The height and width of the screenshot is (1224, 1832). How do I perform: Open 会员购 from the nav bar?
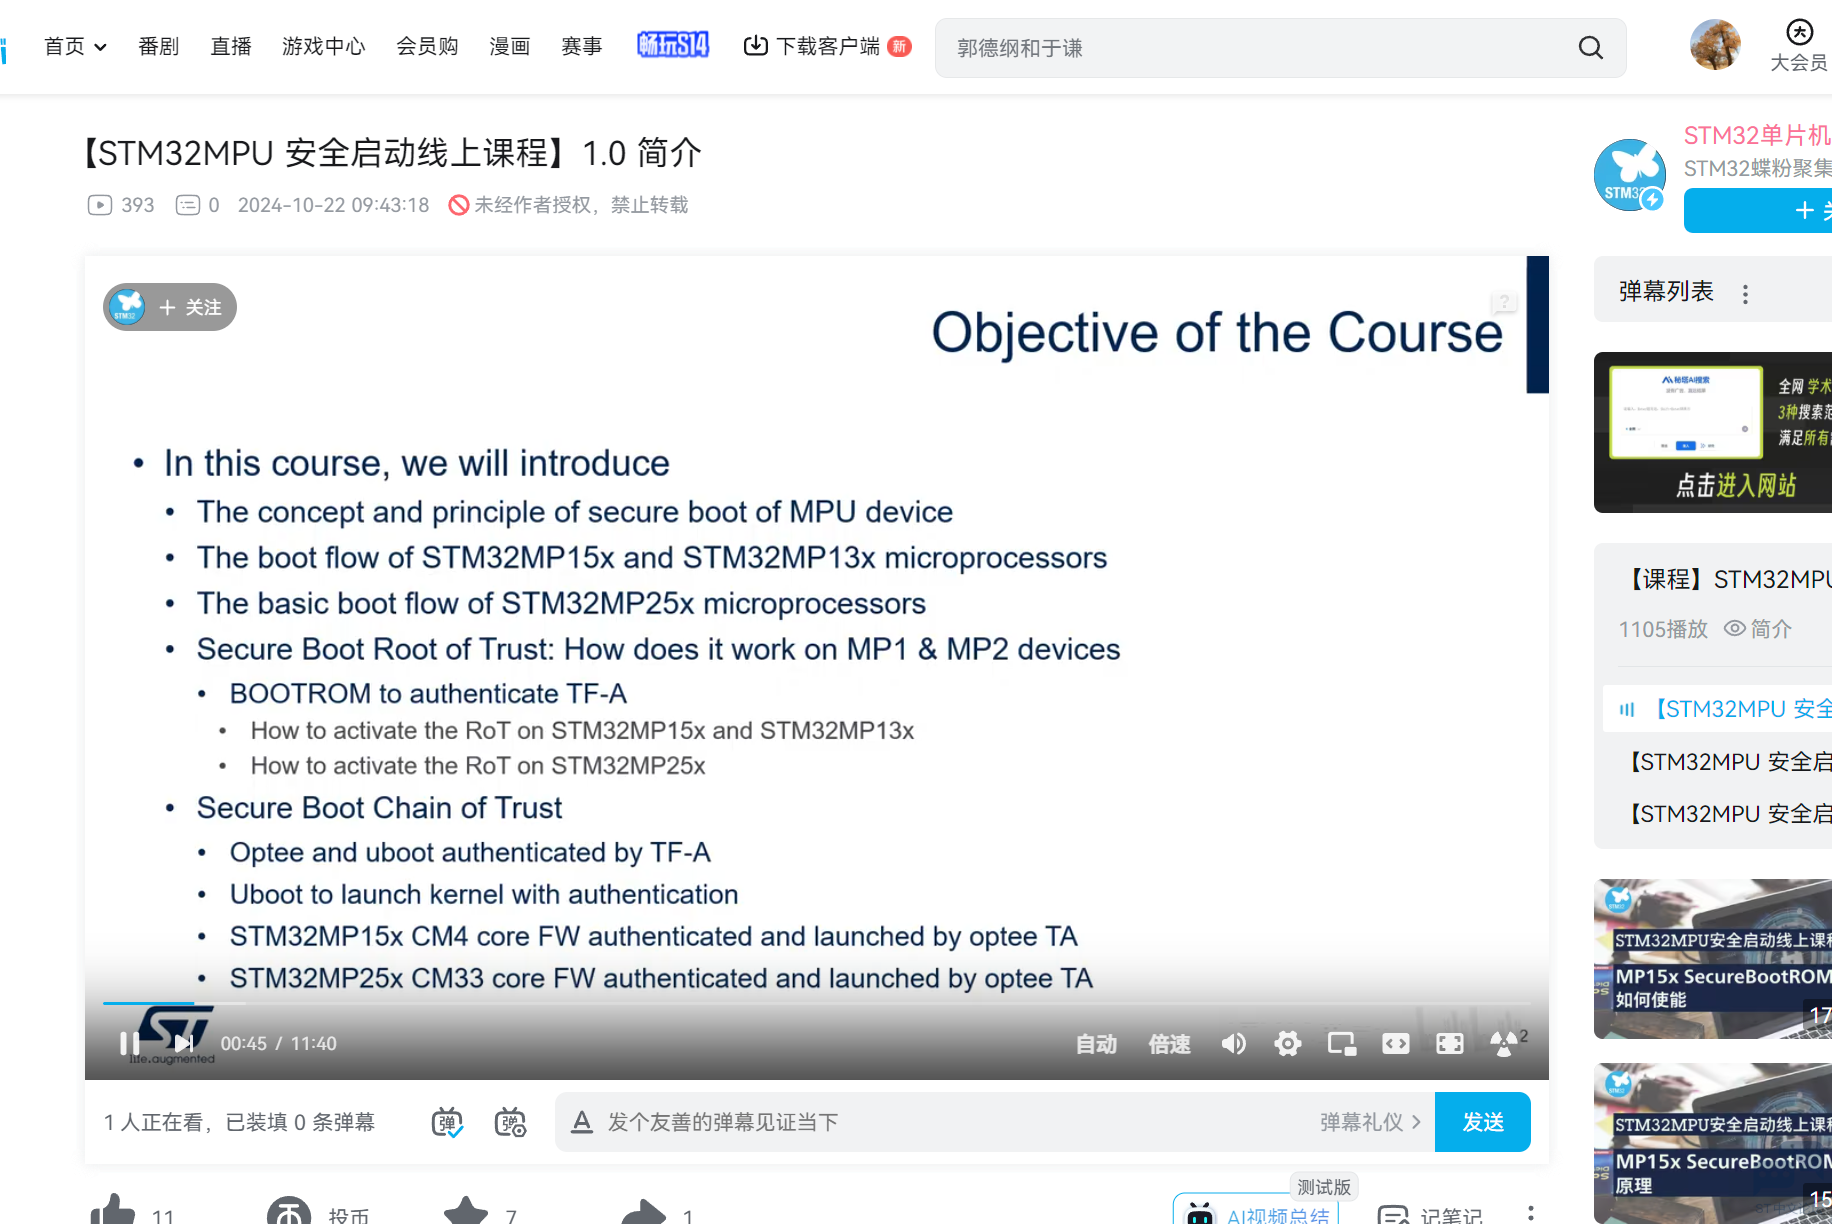coord(427,46)
